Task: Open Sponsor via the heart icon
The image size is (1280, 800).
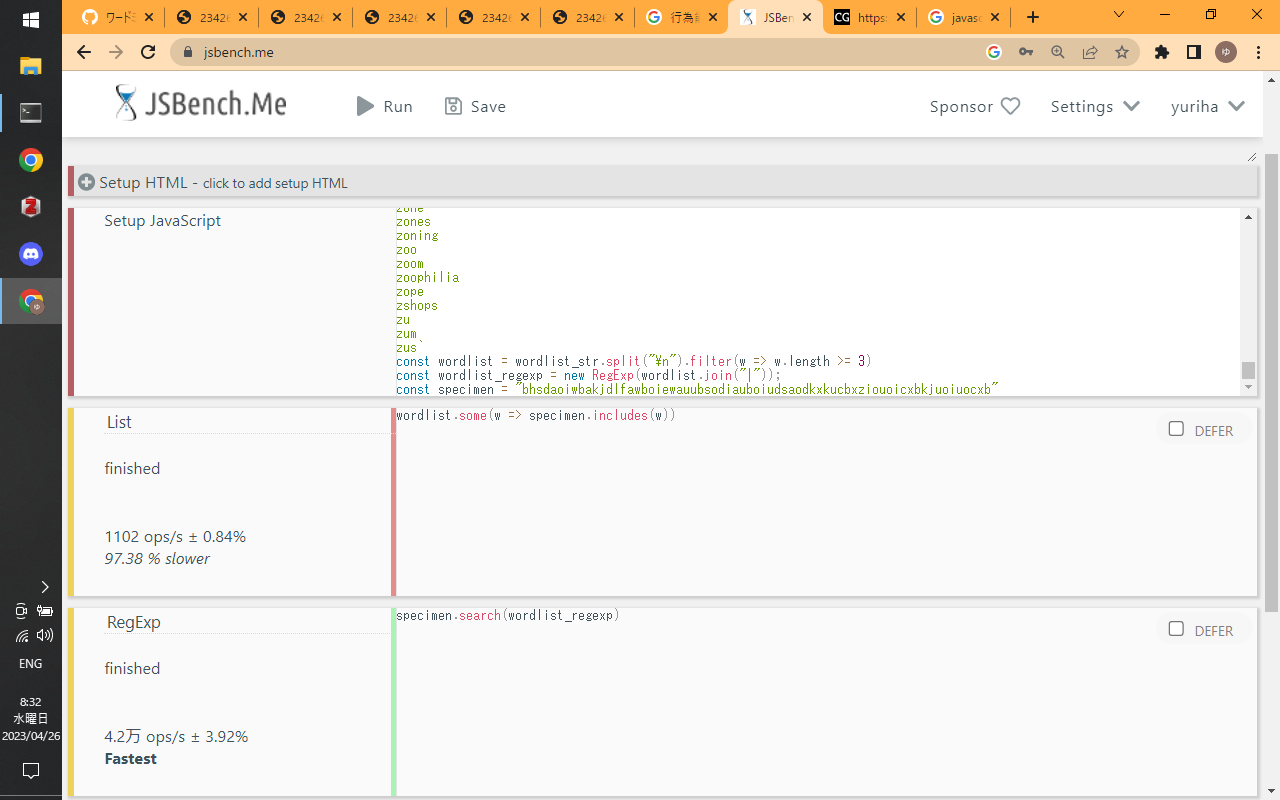Action: pyautogui.click(x=1010, y=106)
